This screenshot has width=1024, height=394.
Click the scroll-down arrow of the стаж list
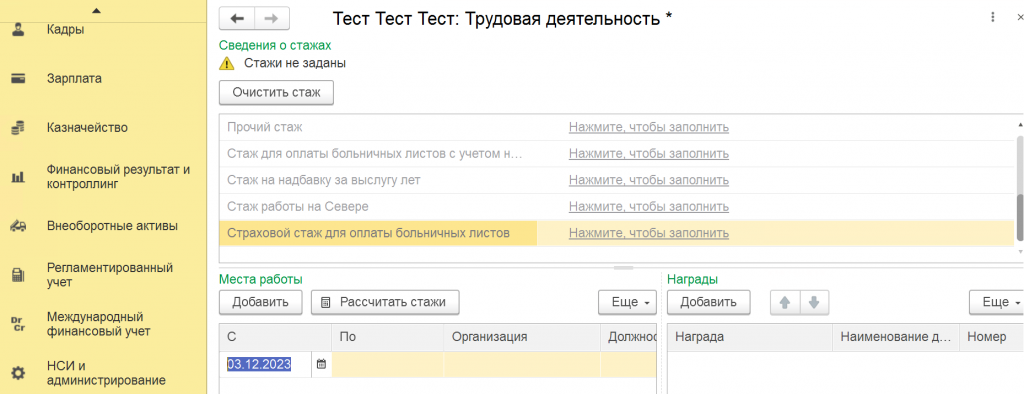tap(1019, 252)
